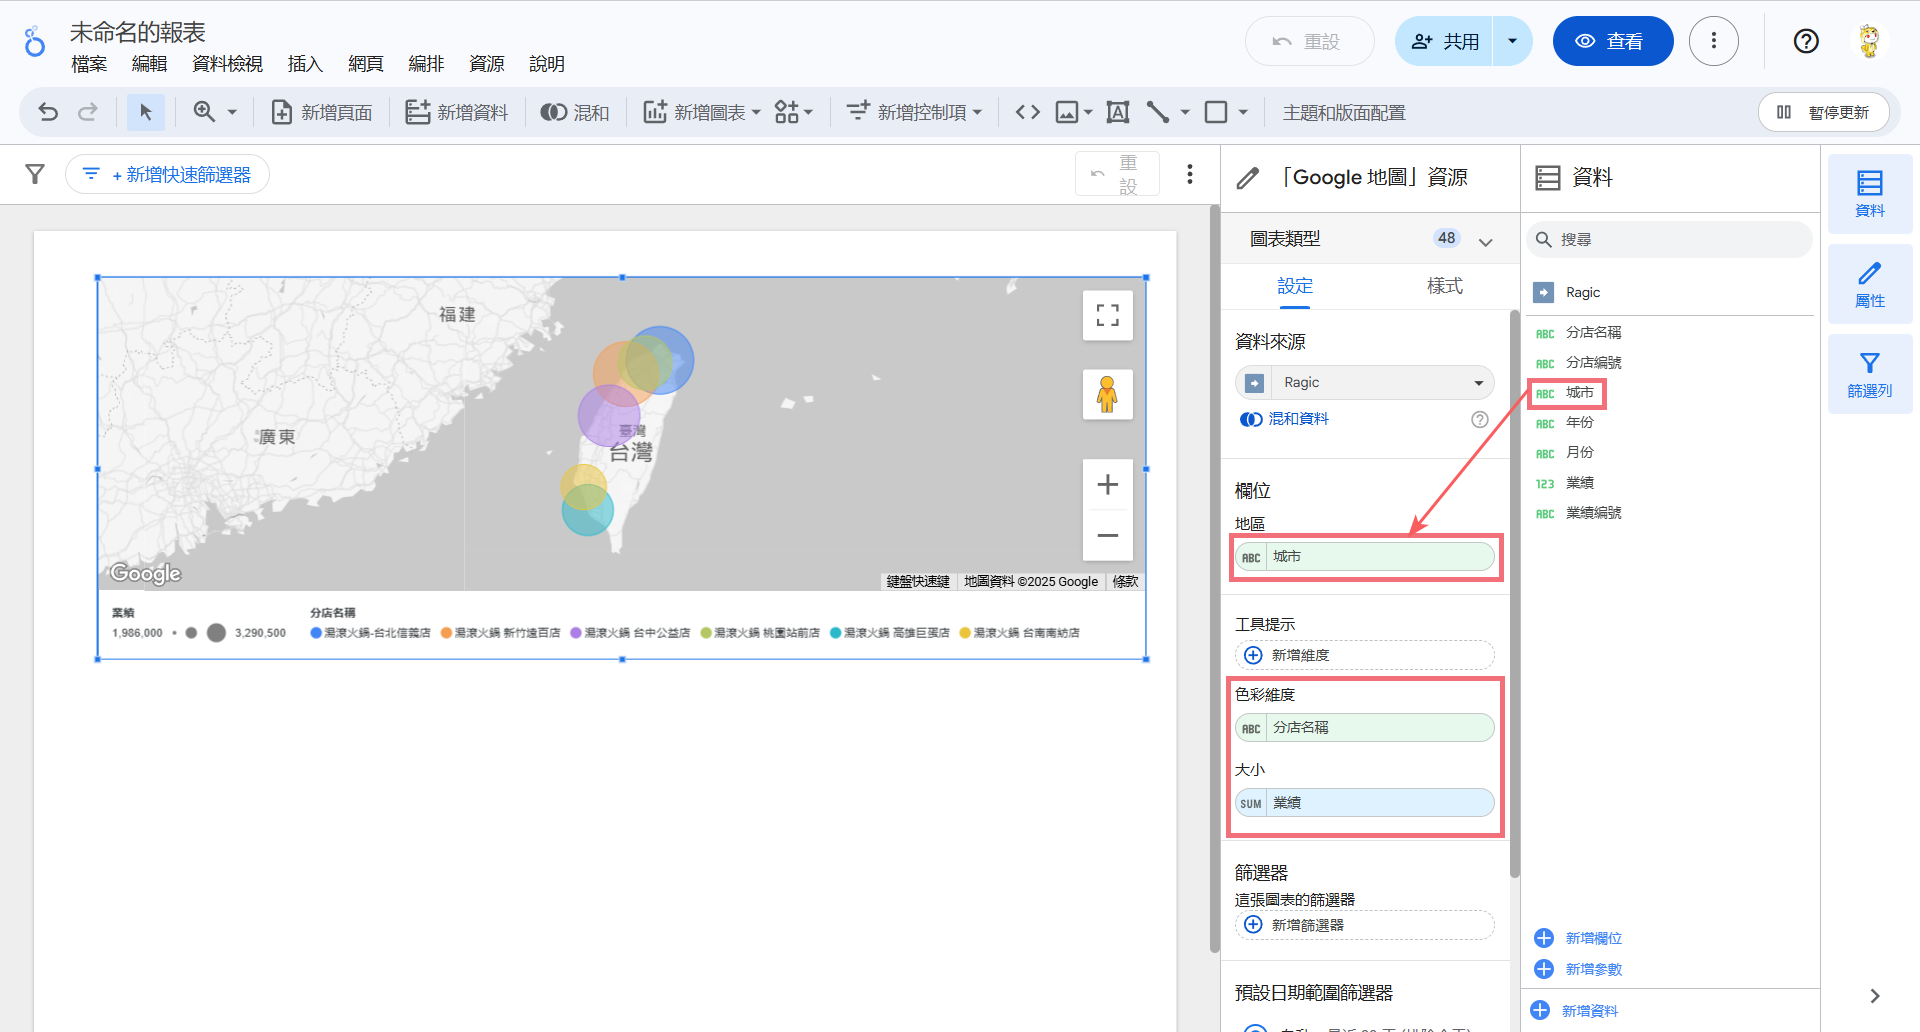This screenshot has height=1032, width=1920.
Task: Click 新增資料 at bottom of data panel
Action: tap(1575, 1011)
